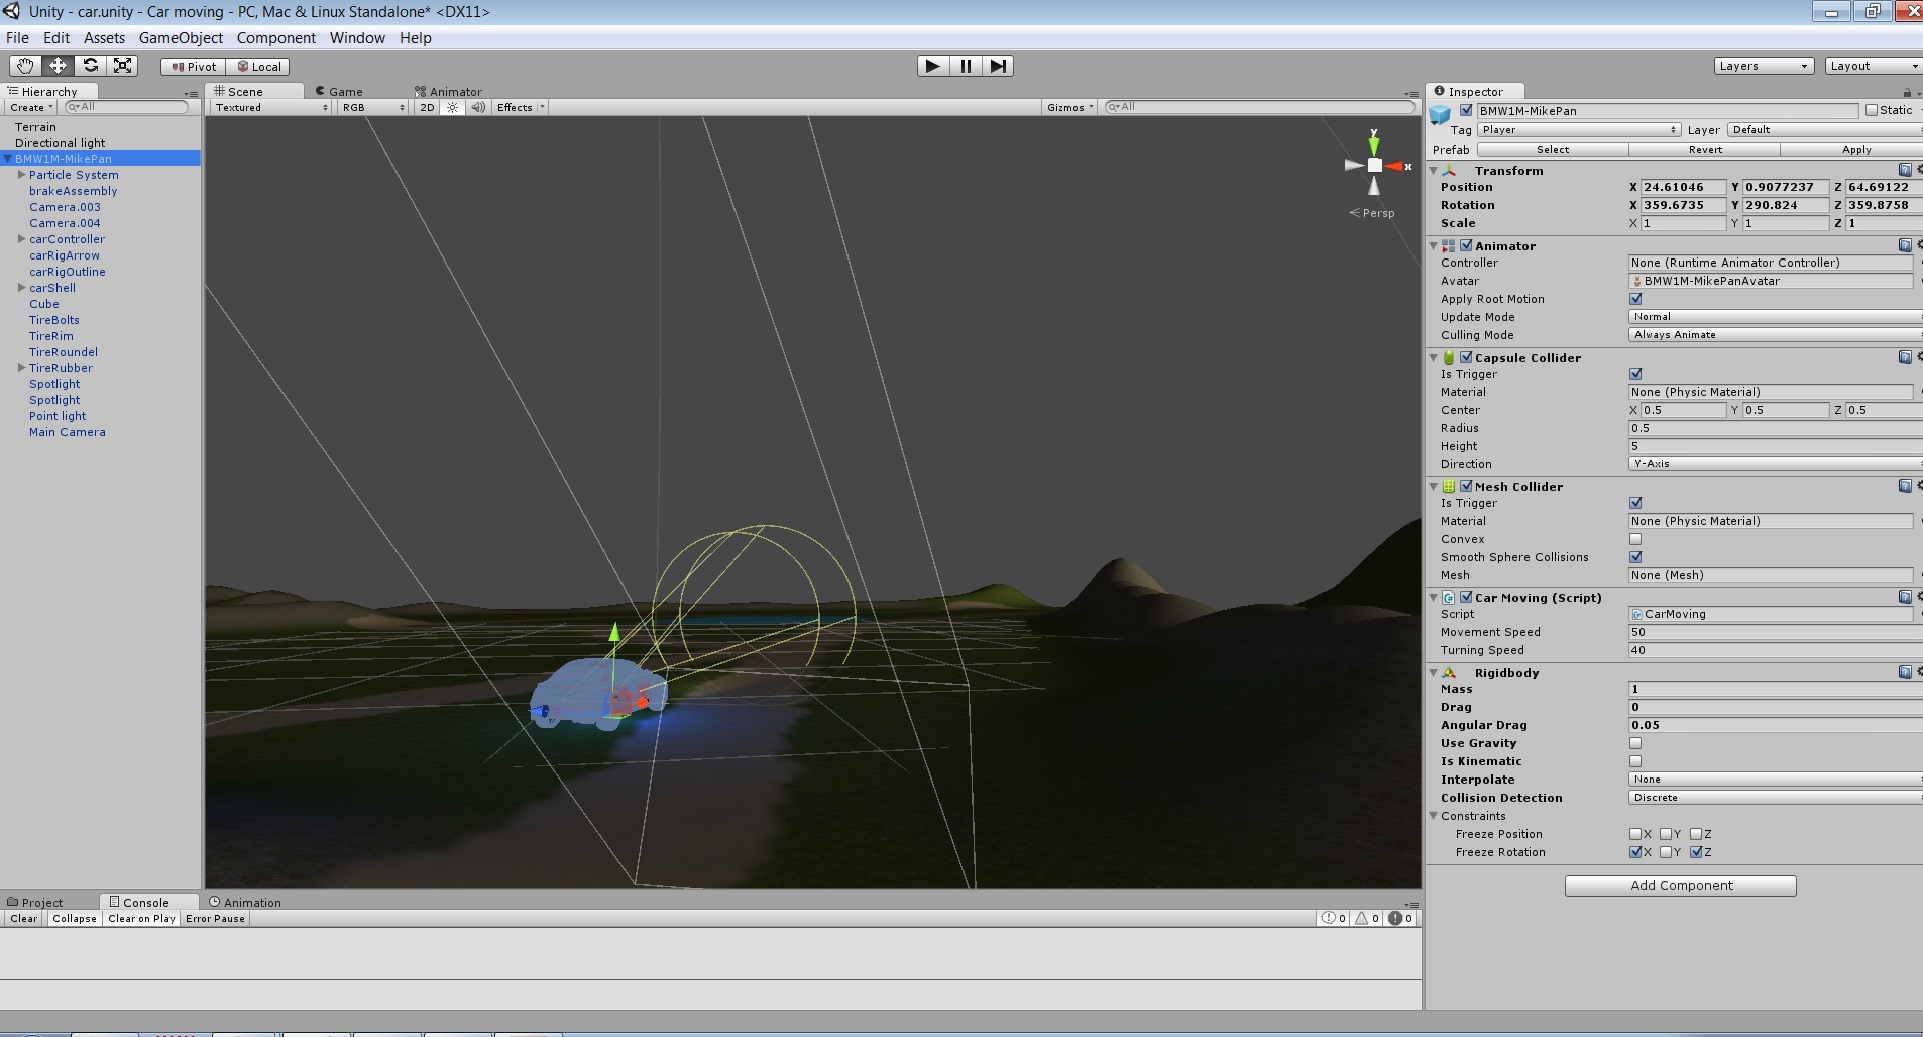The height and width of the screenshot is (1037, 1923).
Task: Open Capsule Collider help icon
Action: (x=1904, y=357)
